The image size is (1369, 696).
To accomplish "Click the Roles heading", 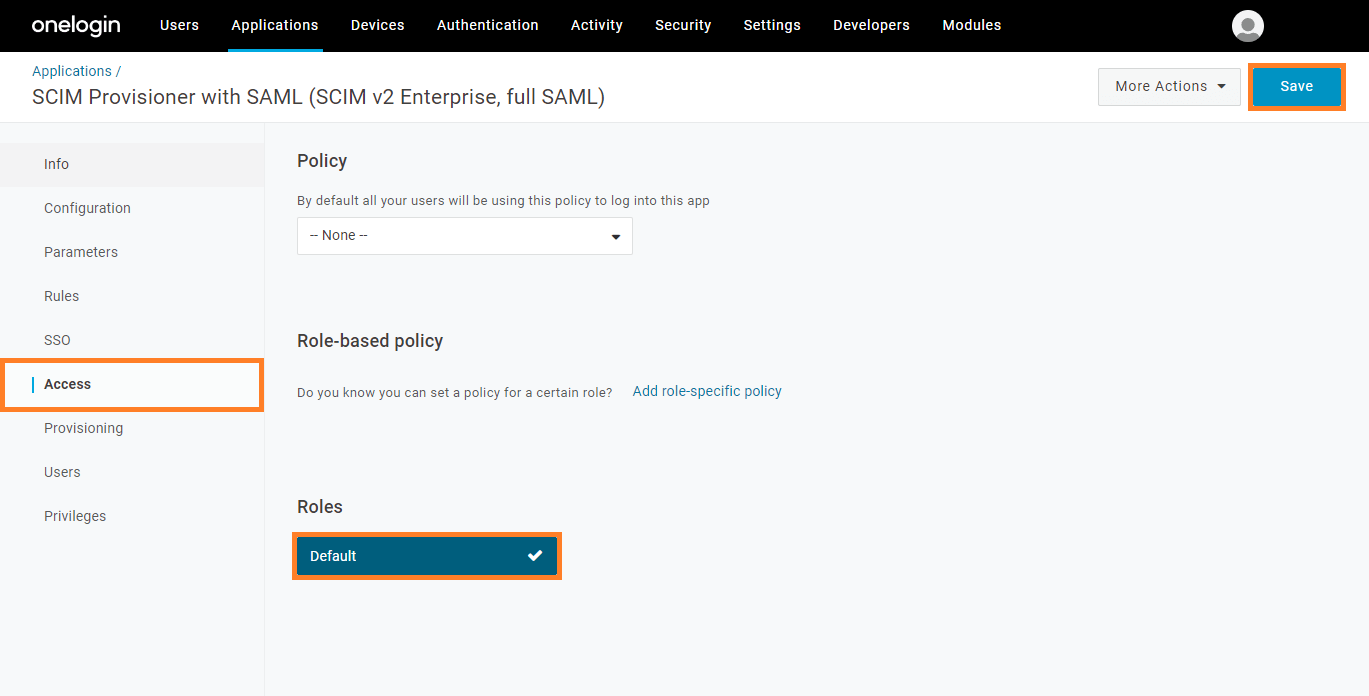I will tap(320, 507).
